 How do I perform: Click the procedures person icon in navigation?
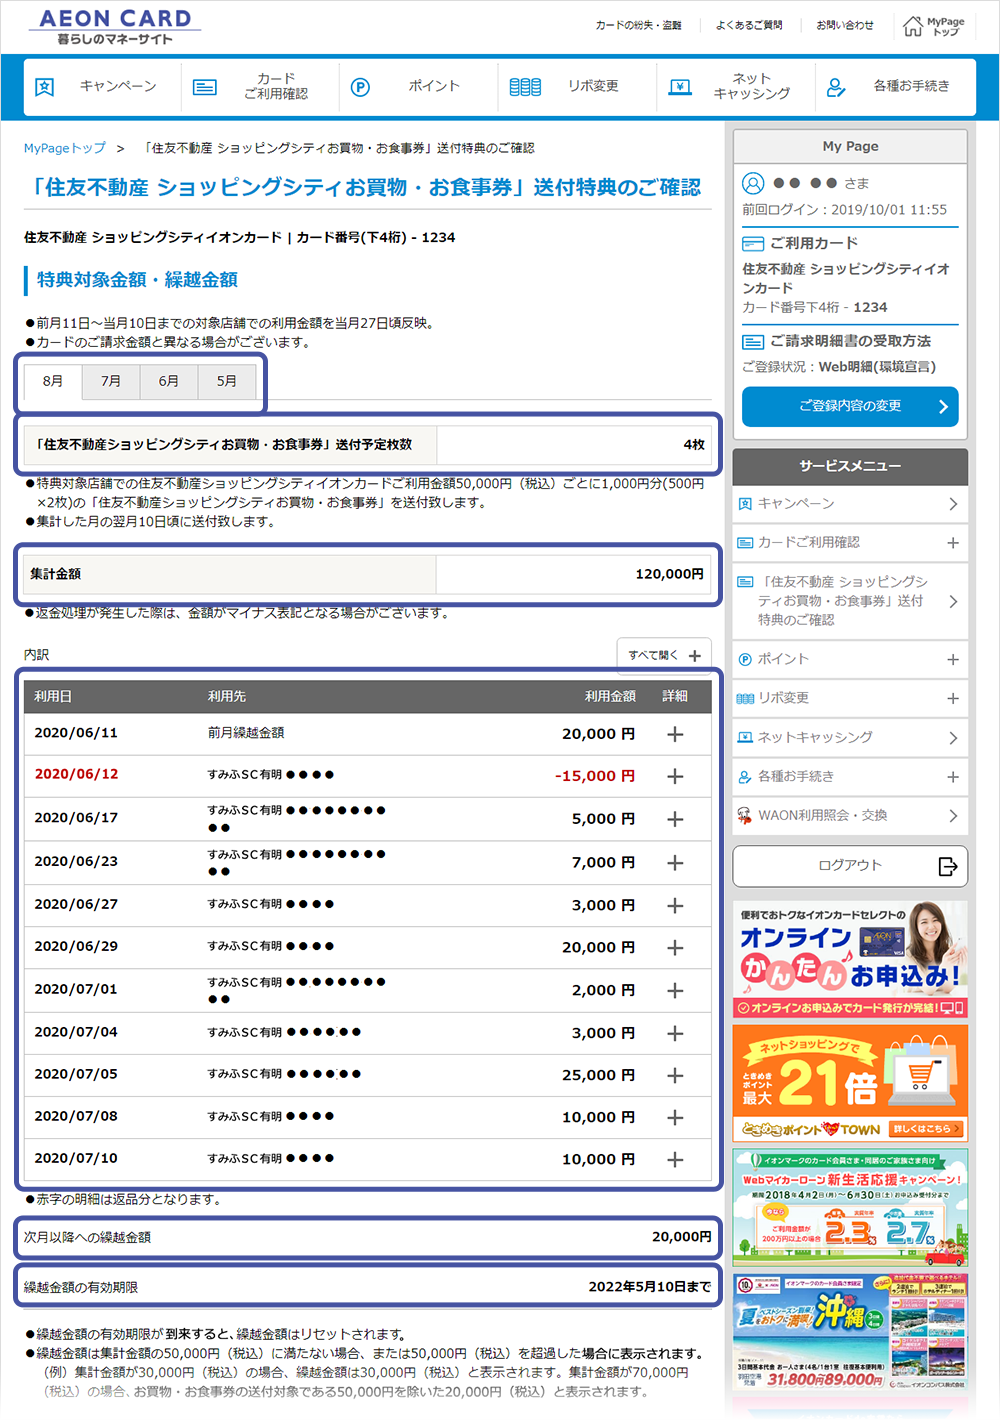tap(836, 87)
